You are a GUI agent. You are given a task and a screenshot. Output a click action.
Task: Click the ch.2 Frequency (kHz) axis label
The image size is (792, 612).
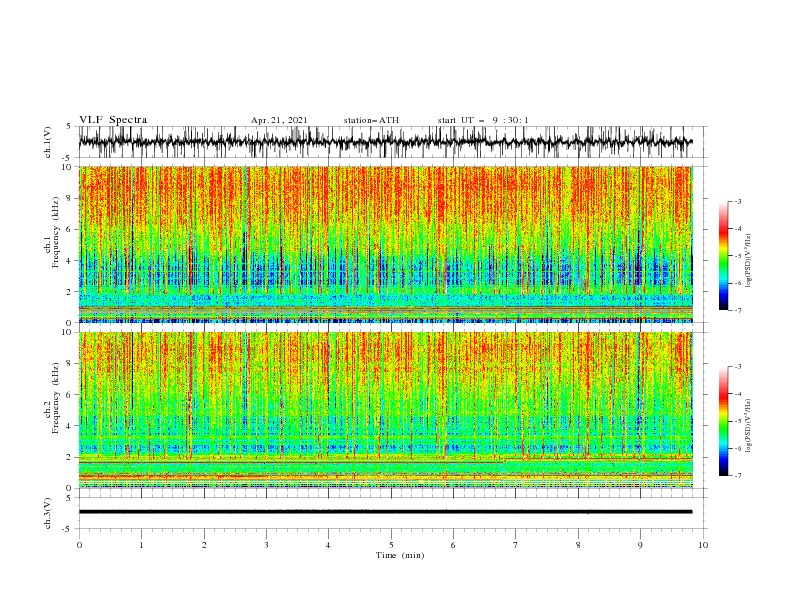point(52,397)
